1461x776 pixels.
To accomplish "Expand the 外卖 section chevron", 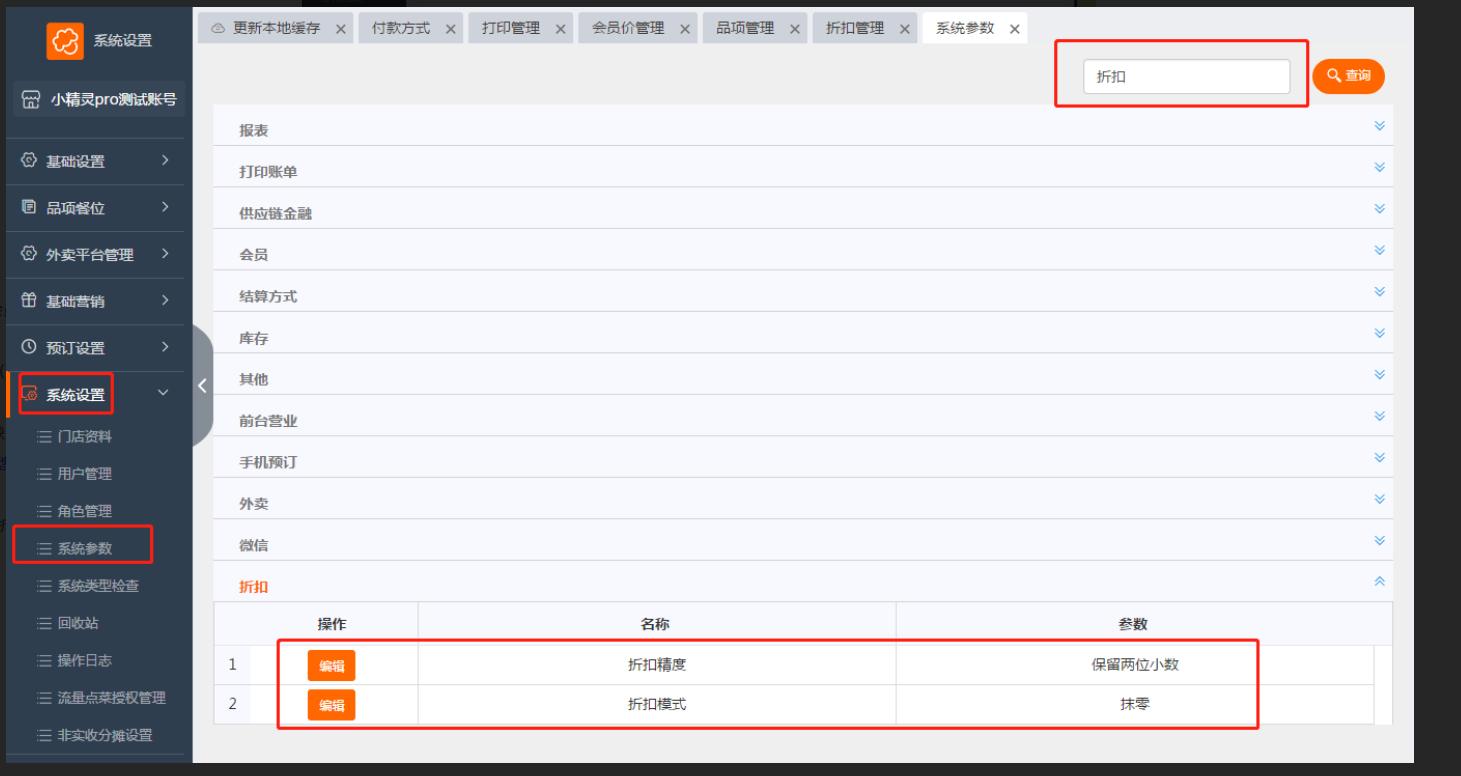I will [1380, 499].
